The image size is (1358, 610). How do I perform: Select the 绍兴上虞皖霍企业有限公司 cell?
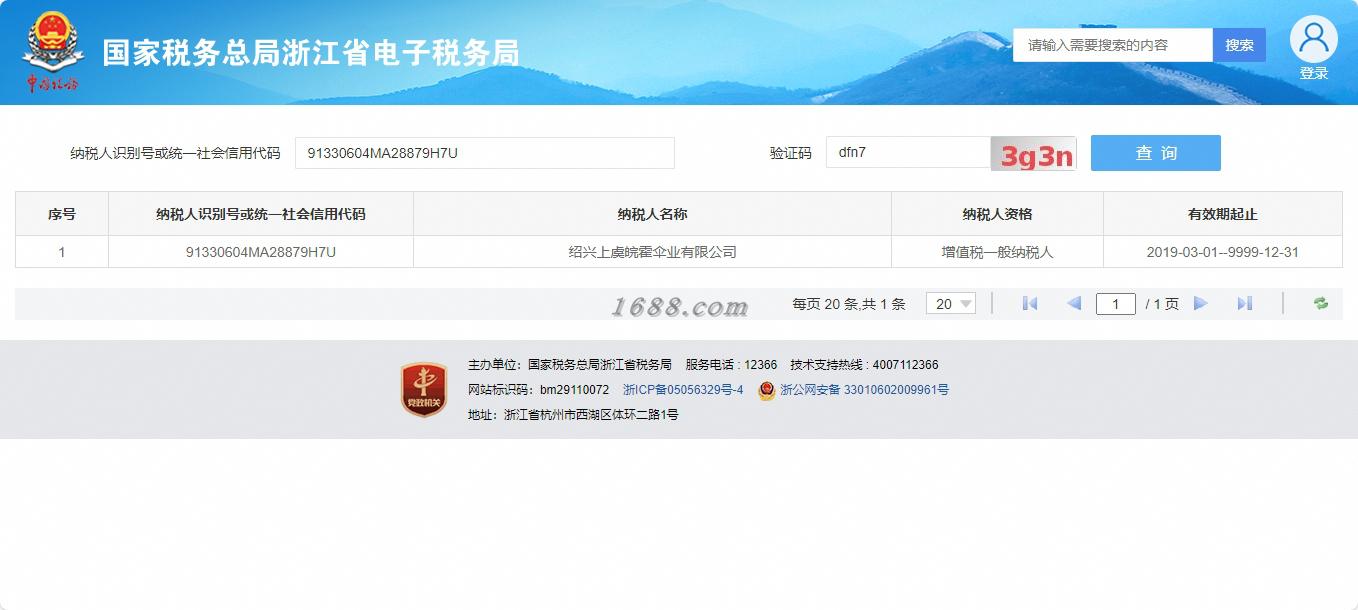pos(652,252)
